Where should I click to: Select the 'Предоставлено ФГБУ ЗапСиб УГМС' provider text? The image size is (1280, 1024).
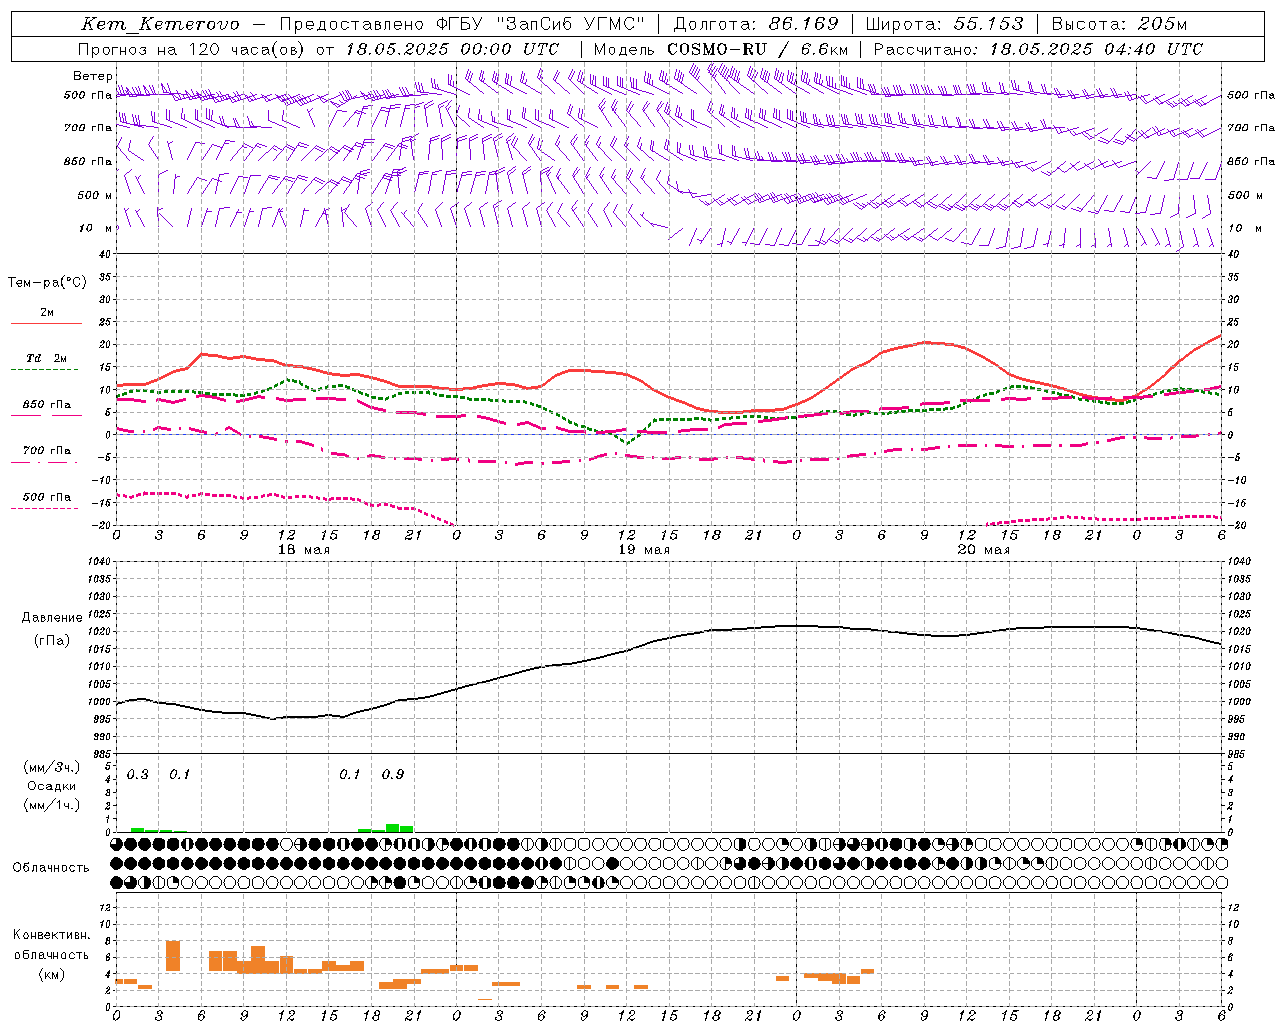463,24
